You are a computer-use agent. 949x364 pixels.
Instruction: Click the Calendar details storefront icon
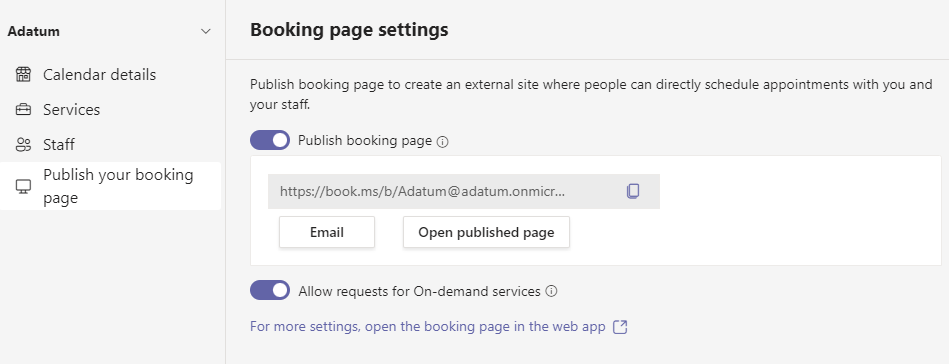click(23, 74)
